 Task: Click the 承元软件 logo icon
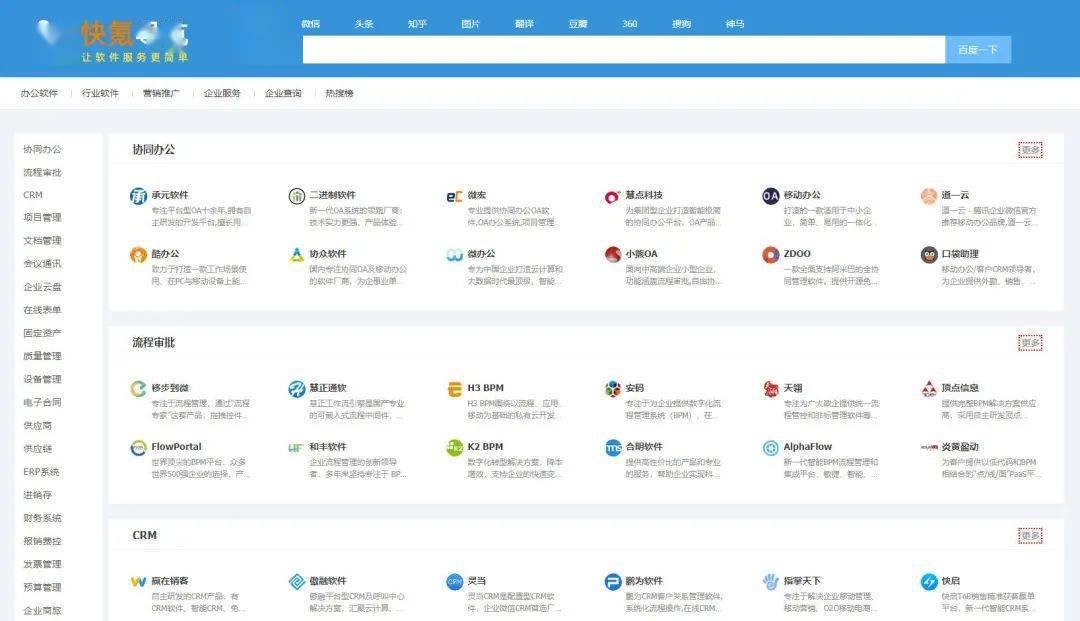click(138, 196)
